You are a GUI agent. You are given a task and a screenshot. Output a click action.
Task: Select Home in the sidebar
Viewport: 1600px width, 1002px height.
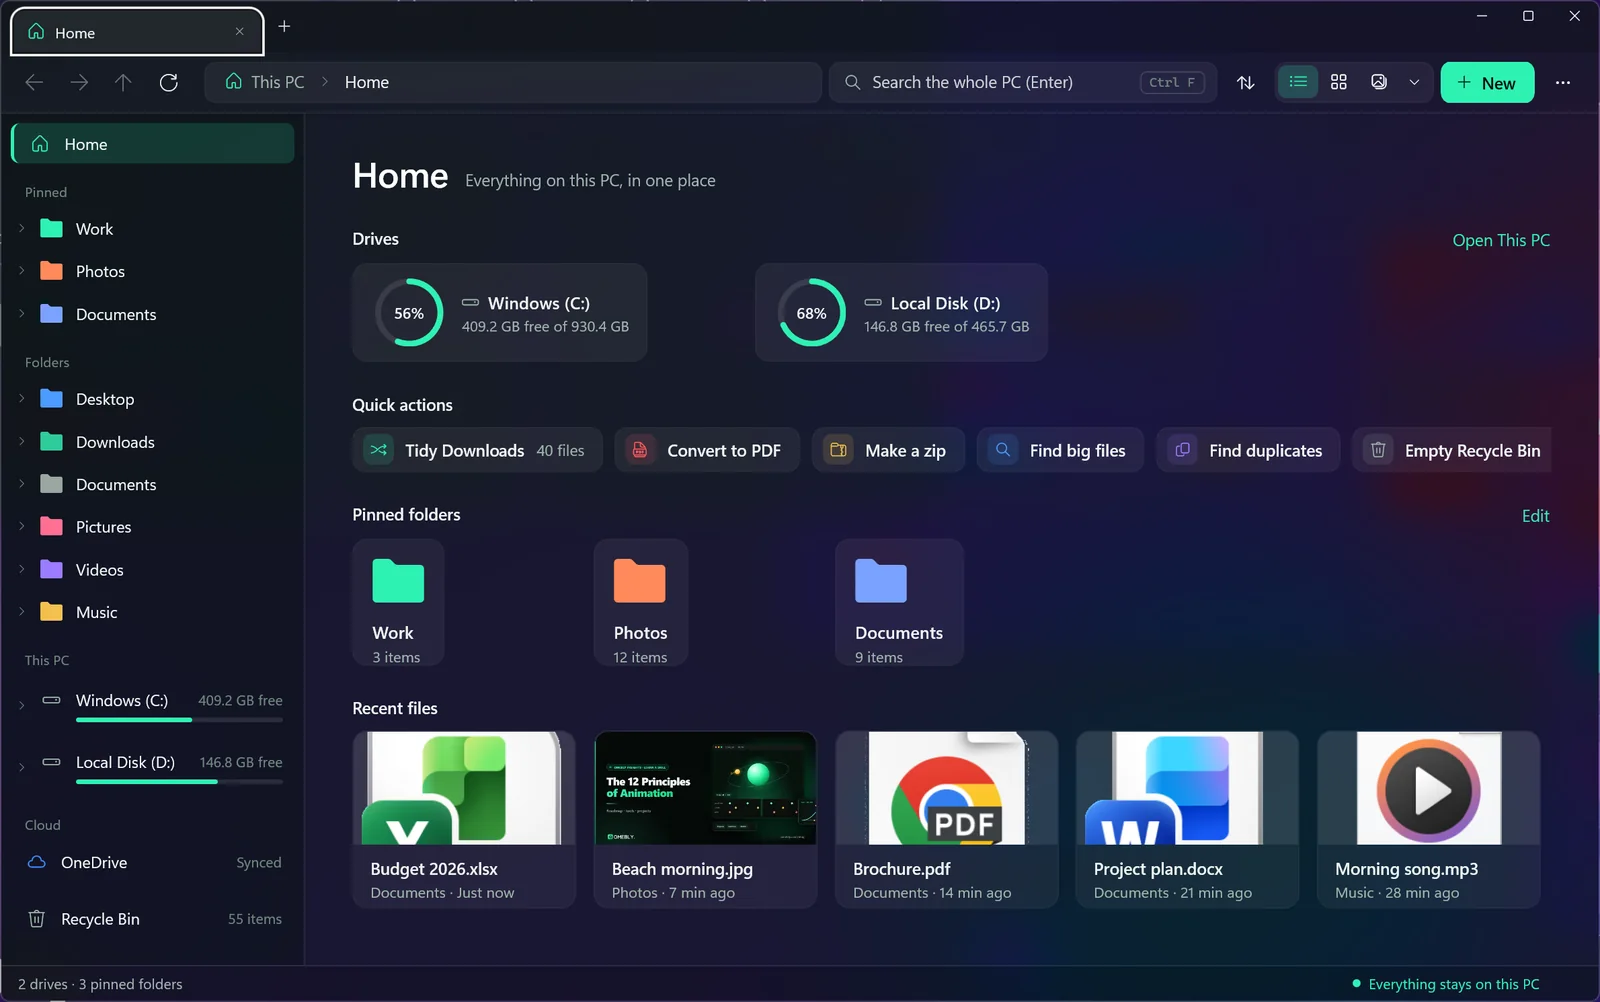[153, 144]
